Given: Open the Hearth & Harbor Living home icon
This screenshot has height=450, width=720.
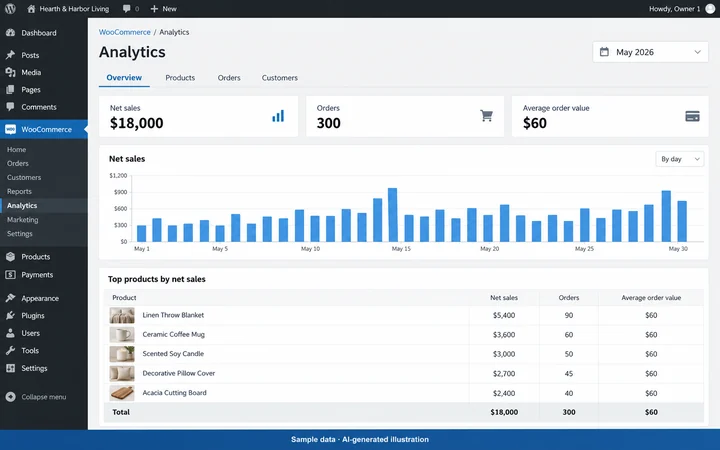Looking at the screenshot, I should coord(31,9).
